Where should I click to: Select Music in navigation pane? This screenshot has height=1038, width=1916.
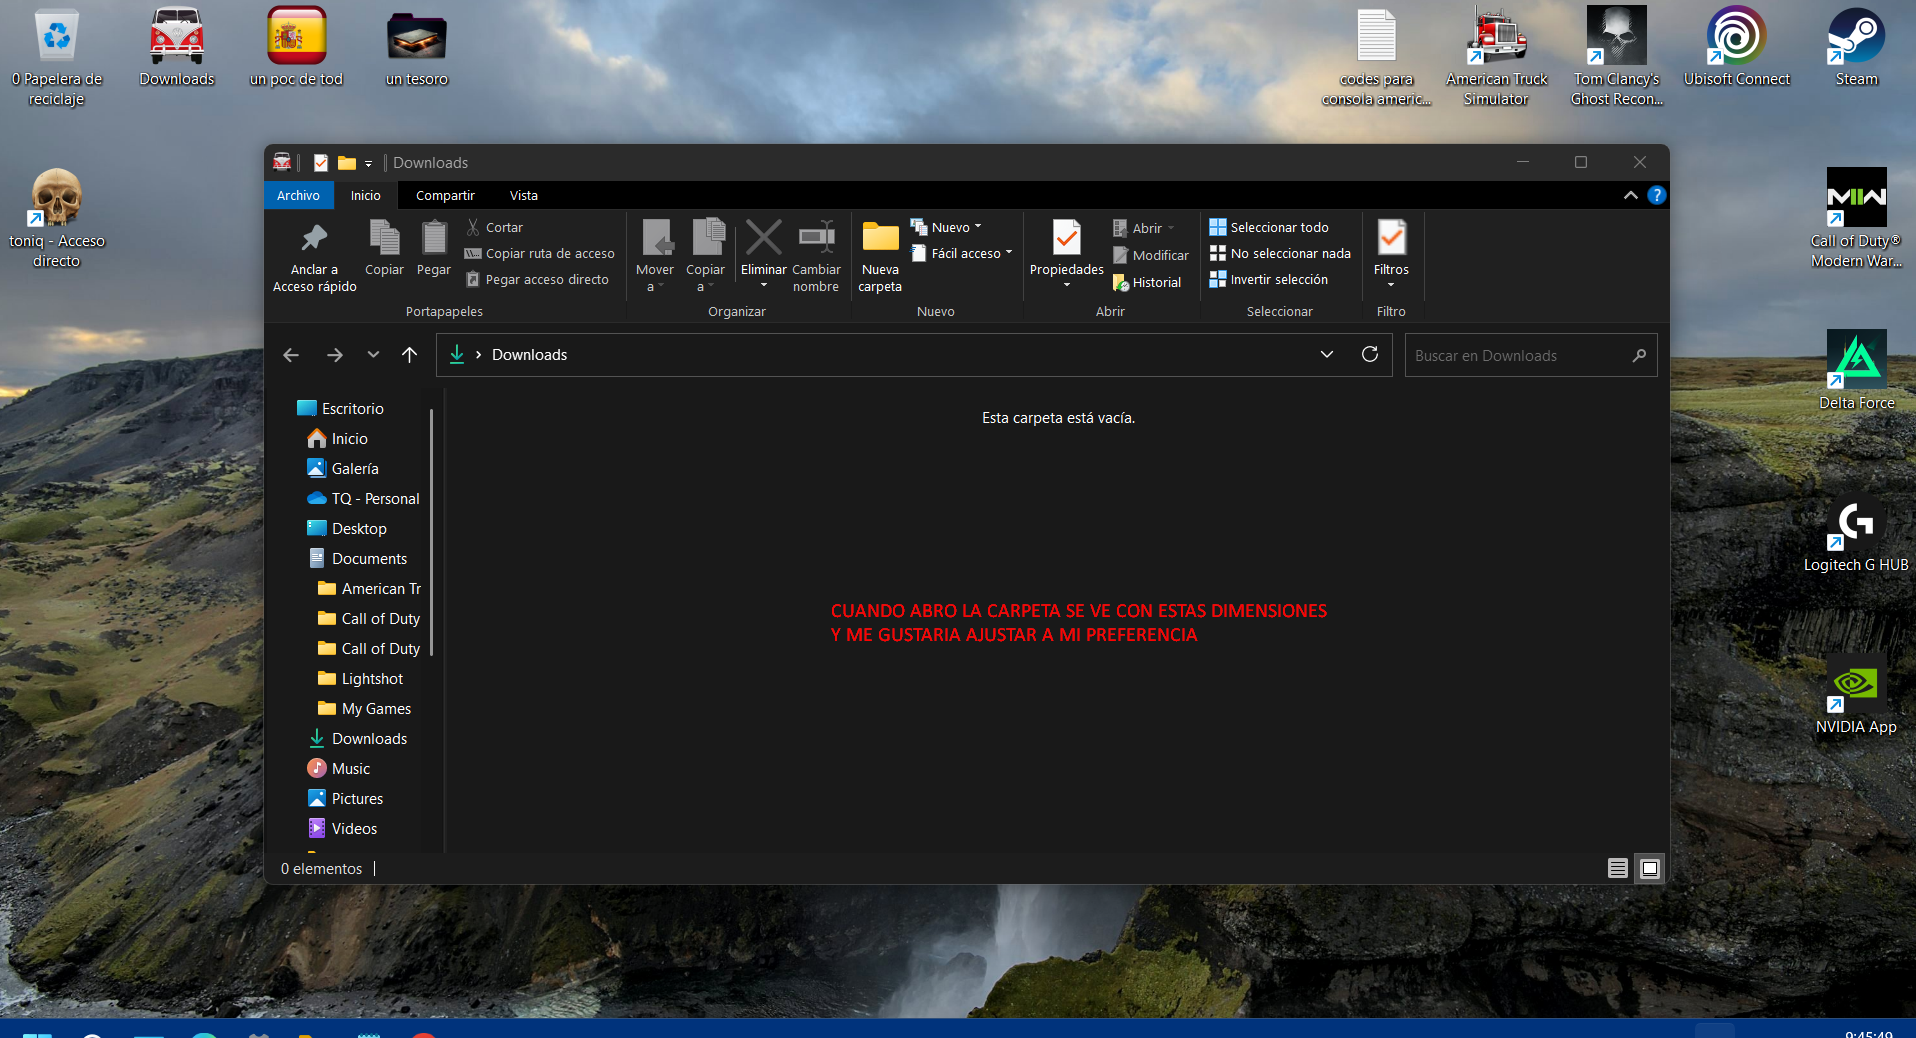click(338, 769)
